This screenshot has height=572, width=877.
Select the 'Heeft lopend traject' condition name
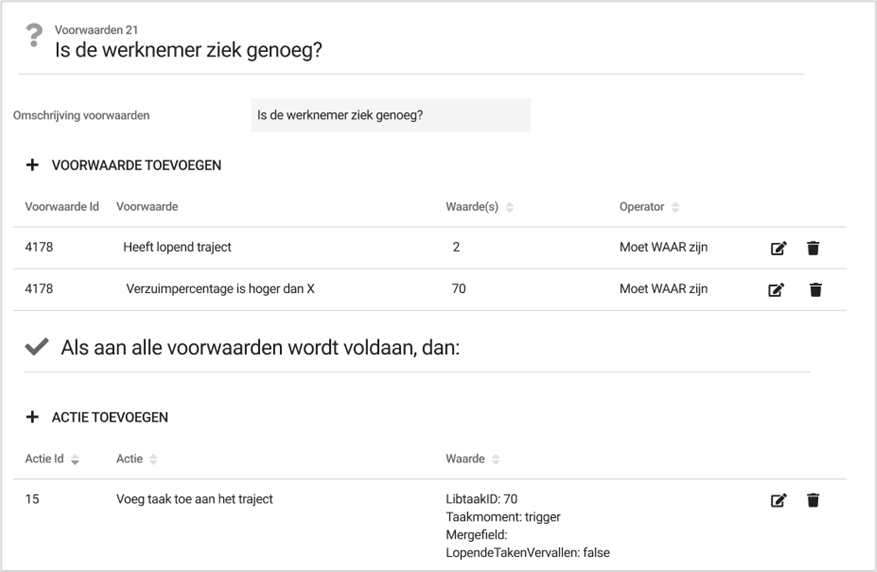click(177, 247)
